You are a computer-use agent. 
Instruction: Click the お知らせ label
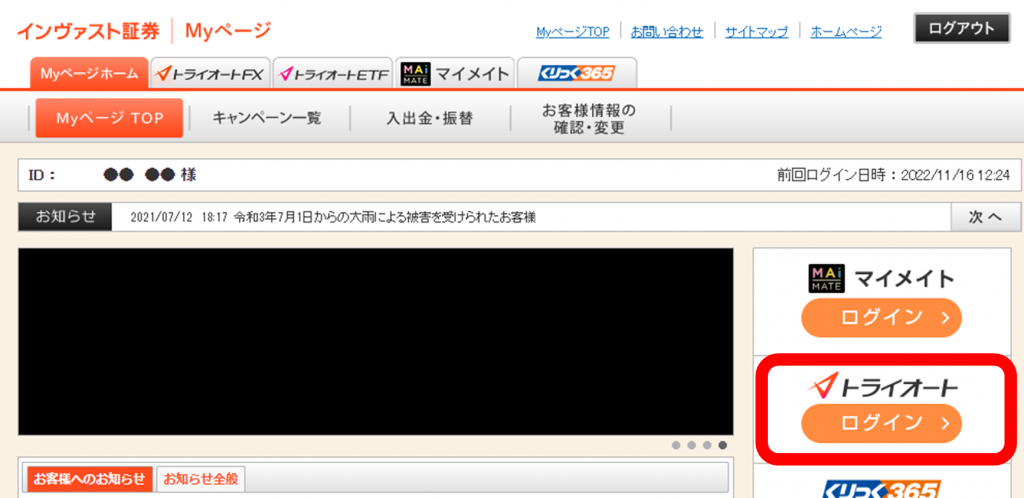(65, 217)
